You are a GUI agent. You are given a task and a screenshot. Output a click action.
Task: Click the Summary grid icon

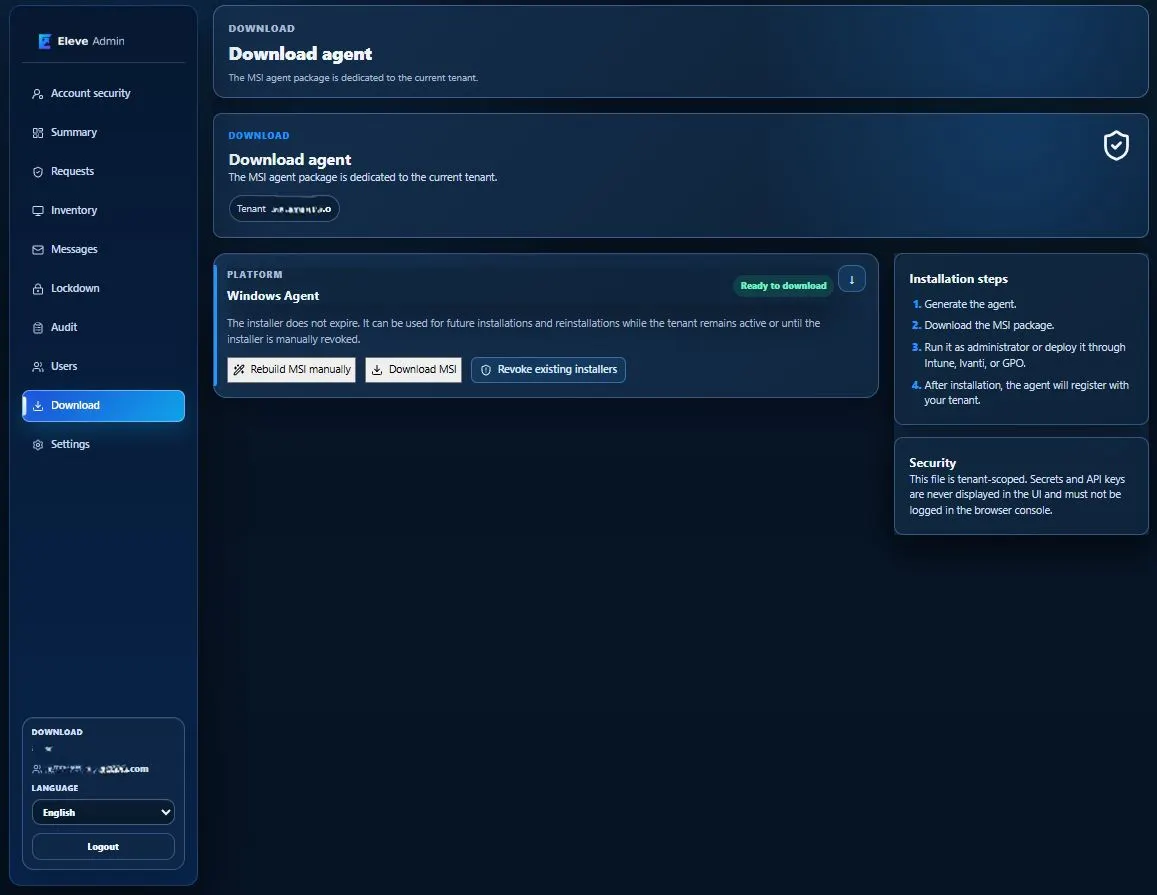coord(38,133)
